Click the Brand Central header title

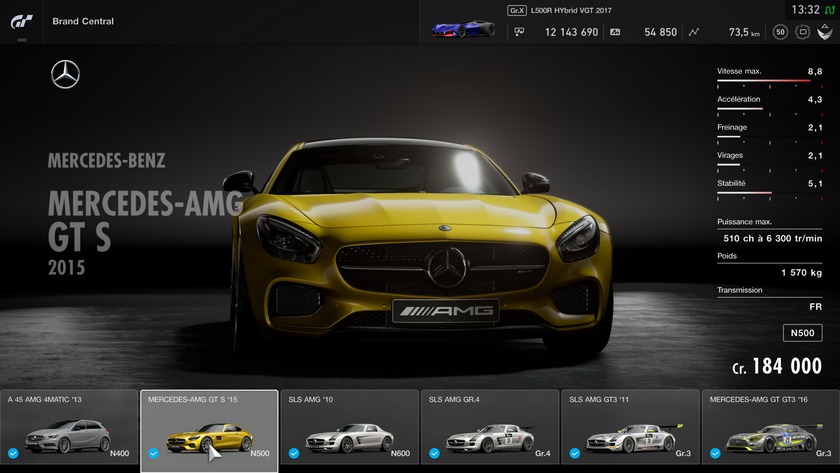coord(83,21)
